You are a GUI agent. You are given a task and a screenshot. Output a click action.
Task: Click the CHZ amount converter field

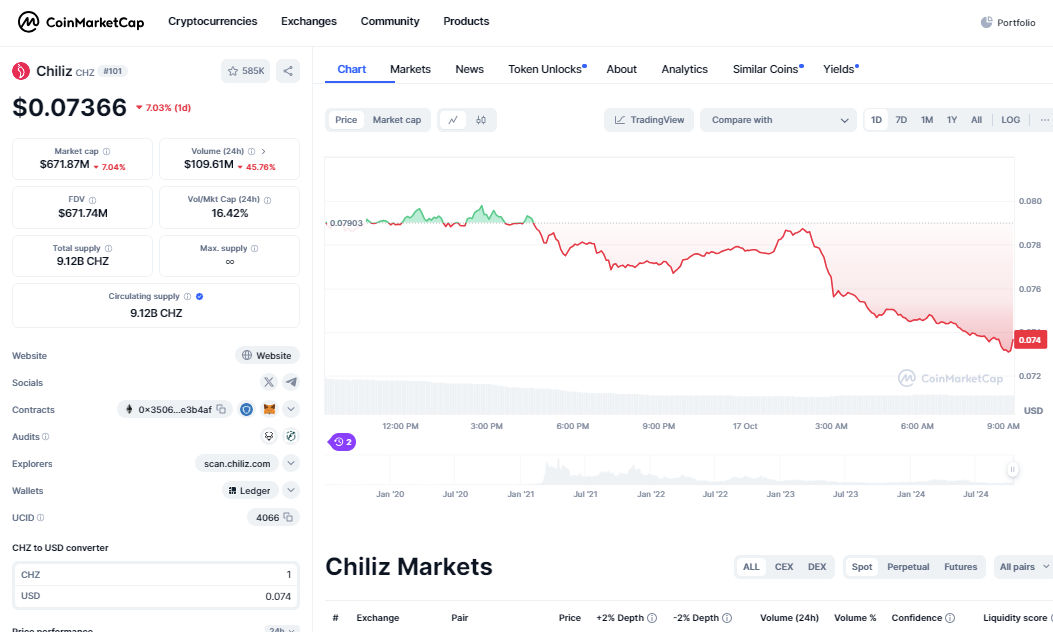tap(155, 574)
